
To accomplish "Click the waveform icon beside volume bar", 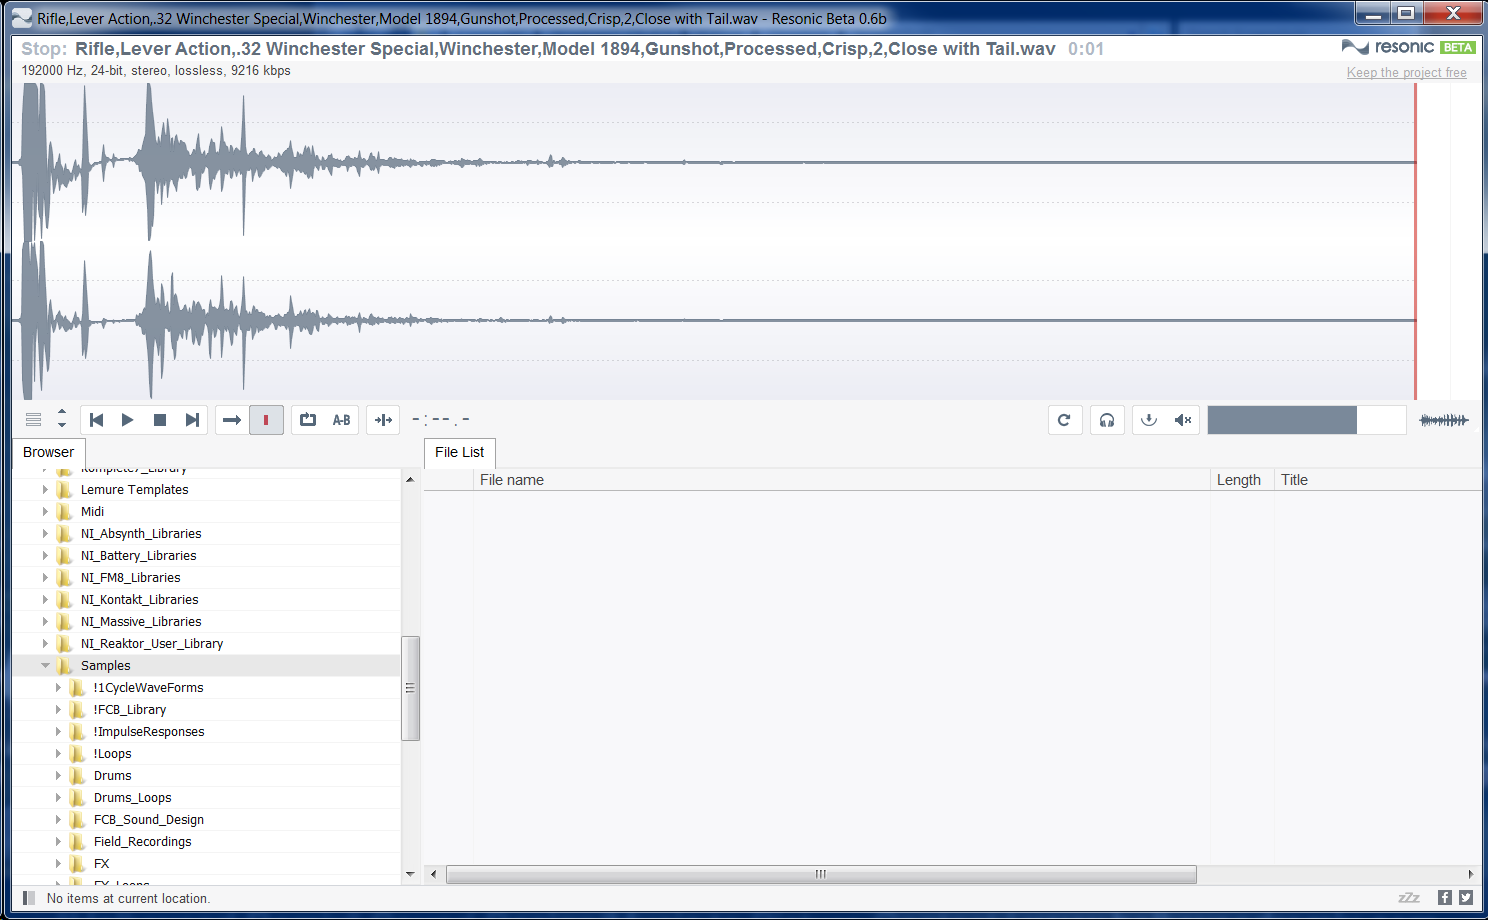I will pyautogui.click(x=1444, y=420).
